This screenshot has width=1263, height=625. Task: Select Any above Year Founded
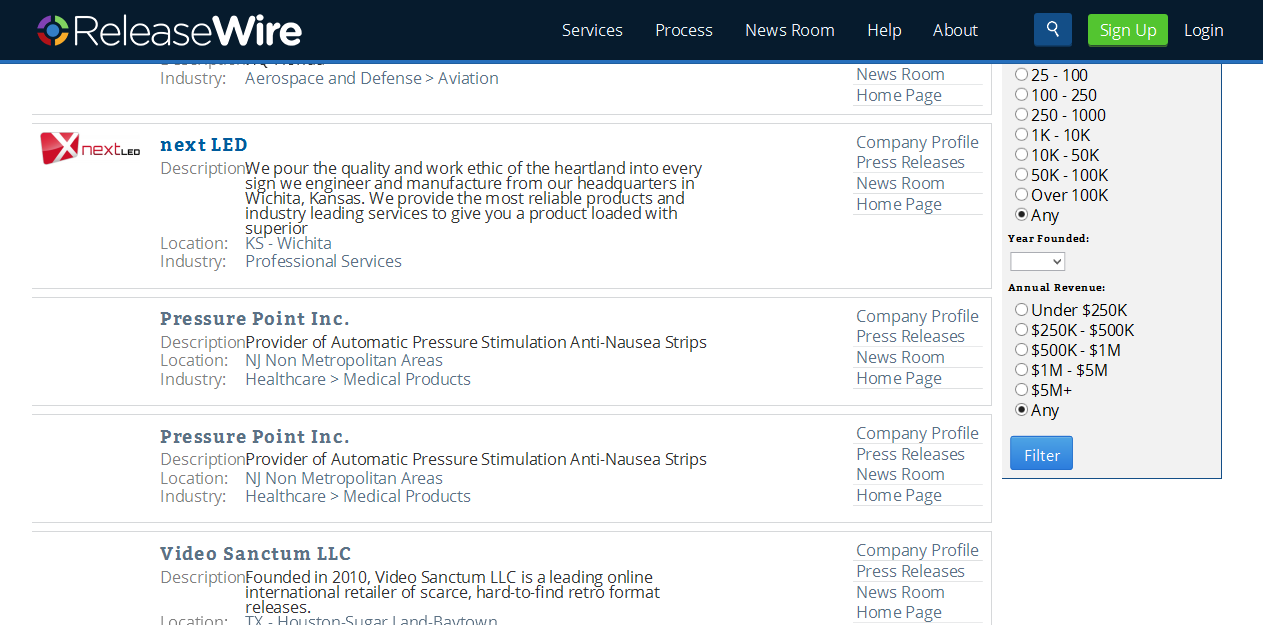click(x=1022, y=215)
